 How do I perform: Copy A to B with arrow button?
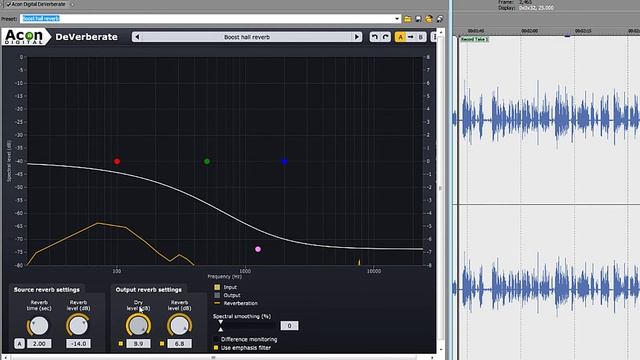coord(410,37)
